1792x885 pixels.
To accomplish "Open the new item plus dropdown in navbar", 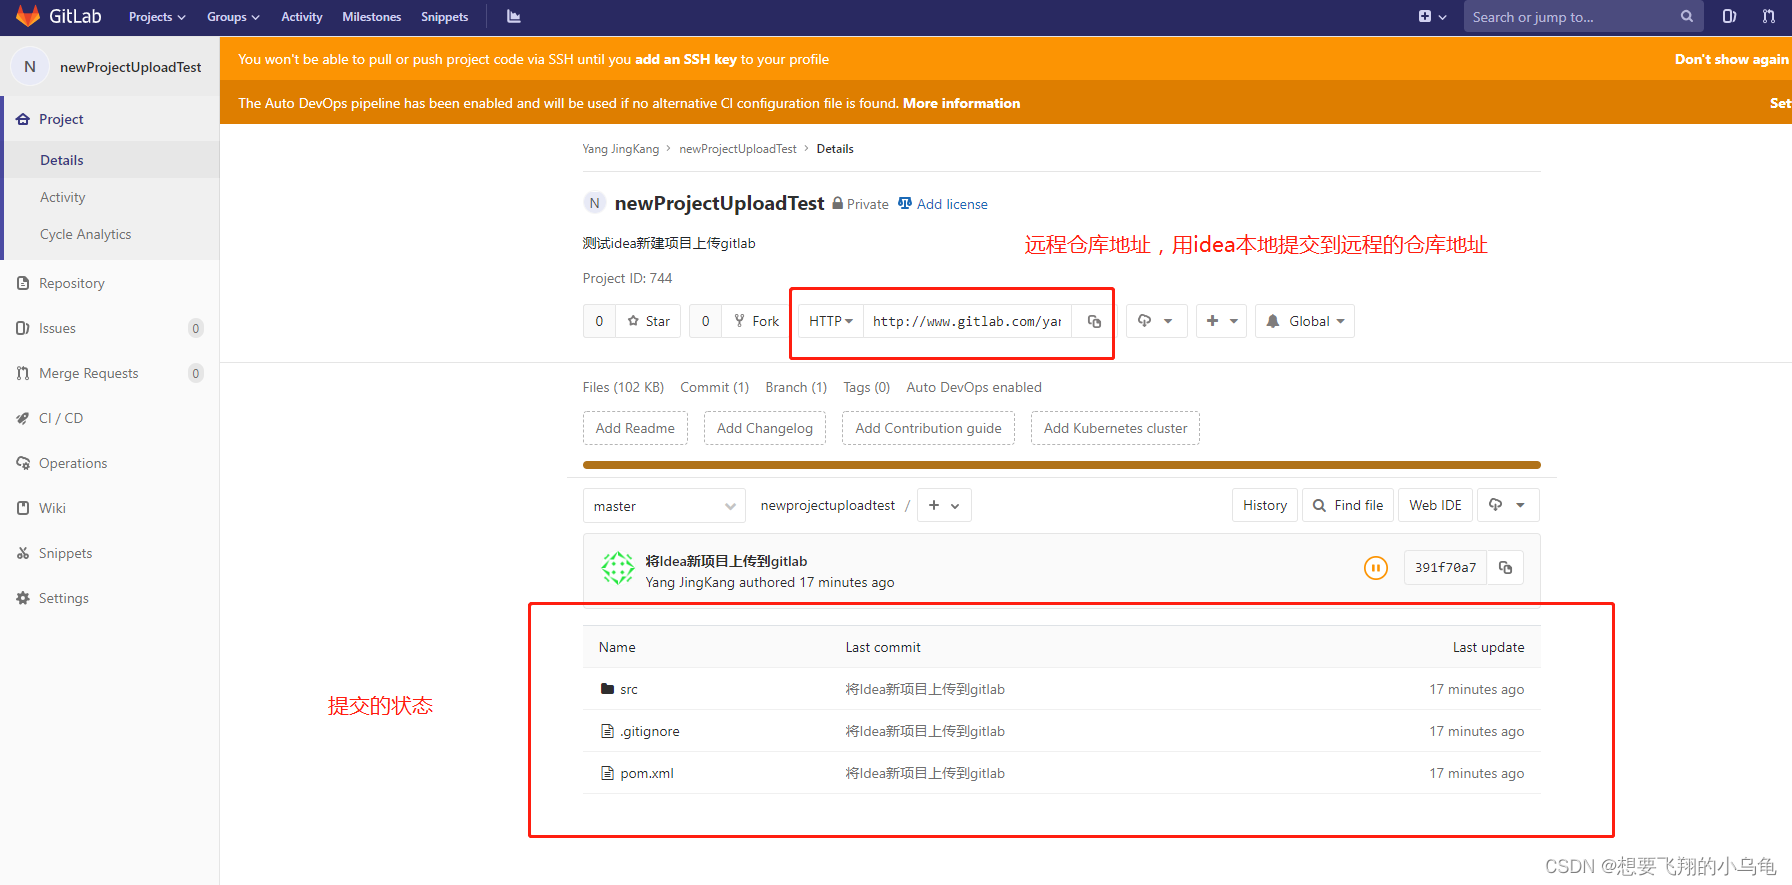I will 1432,16.
